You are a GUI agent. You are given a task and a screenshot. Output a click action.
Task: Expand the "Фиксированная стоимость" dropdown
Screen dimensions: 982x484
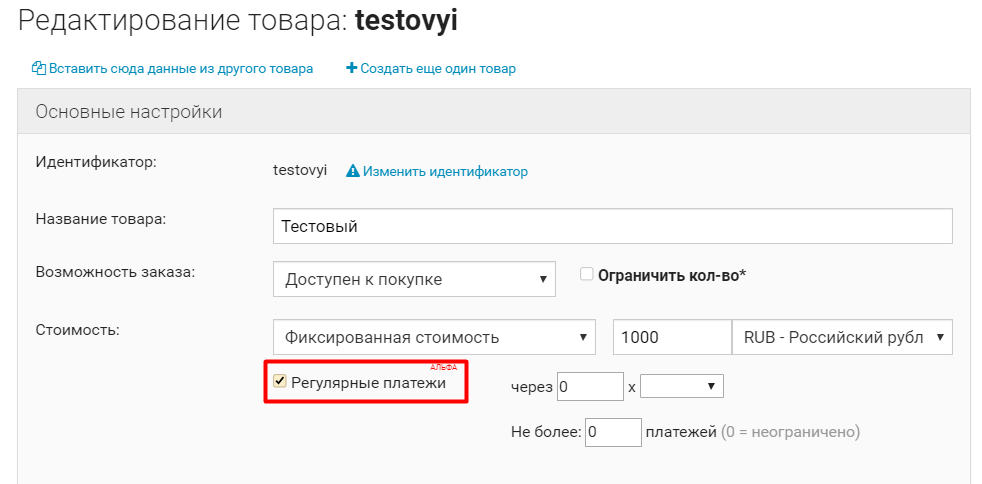(434, 337)
